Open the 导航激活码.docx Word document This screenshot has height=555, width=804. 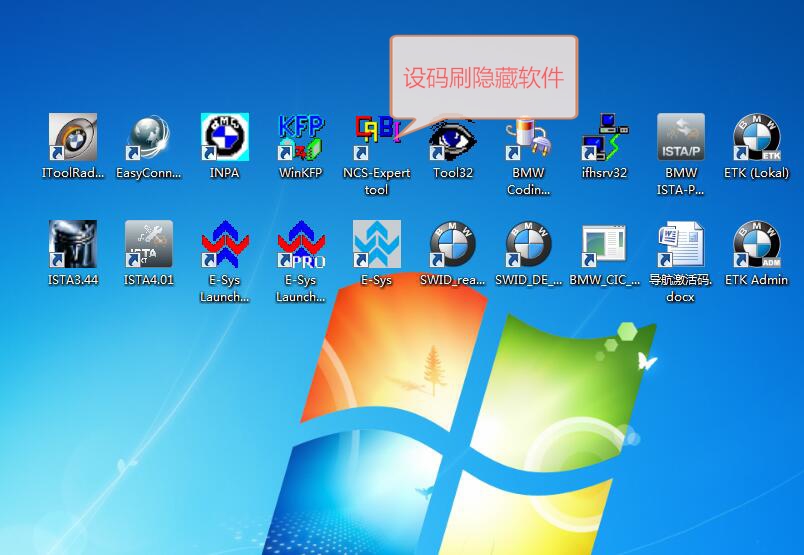click(681, 245)
